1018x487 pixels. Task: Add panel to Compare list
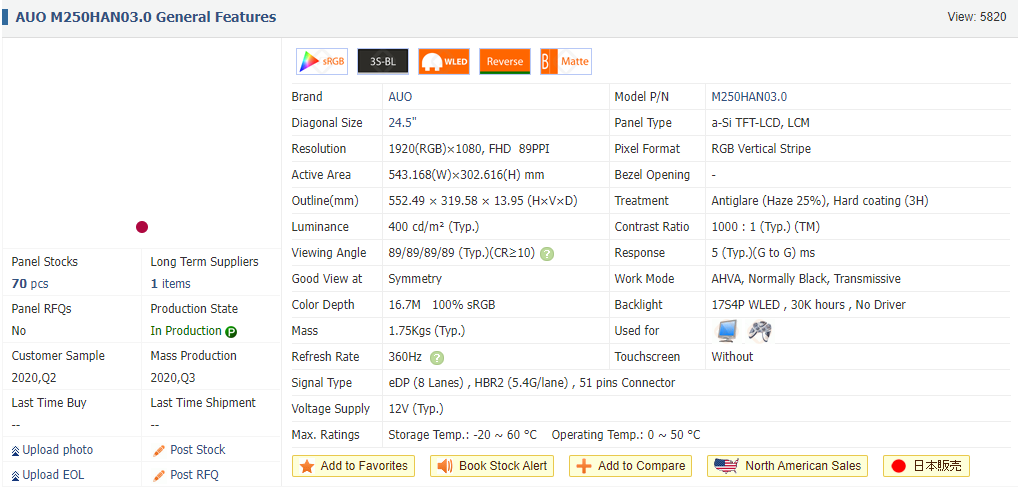(630, 466)
